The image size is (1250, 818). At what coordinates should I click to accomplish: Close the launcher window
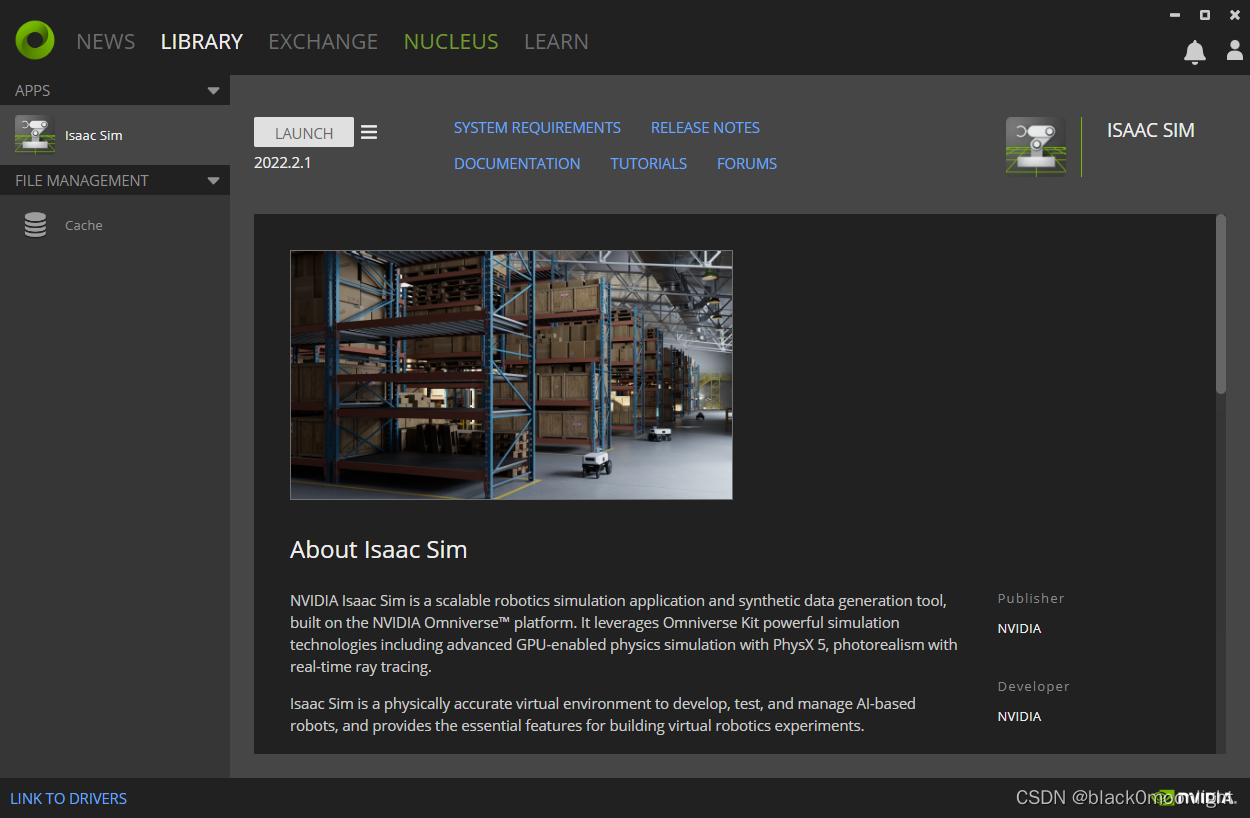1235,15
